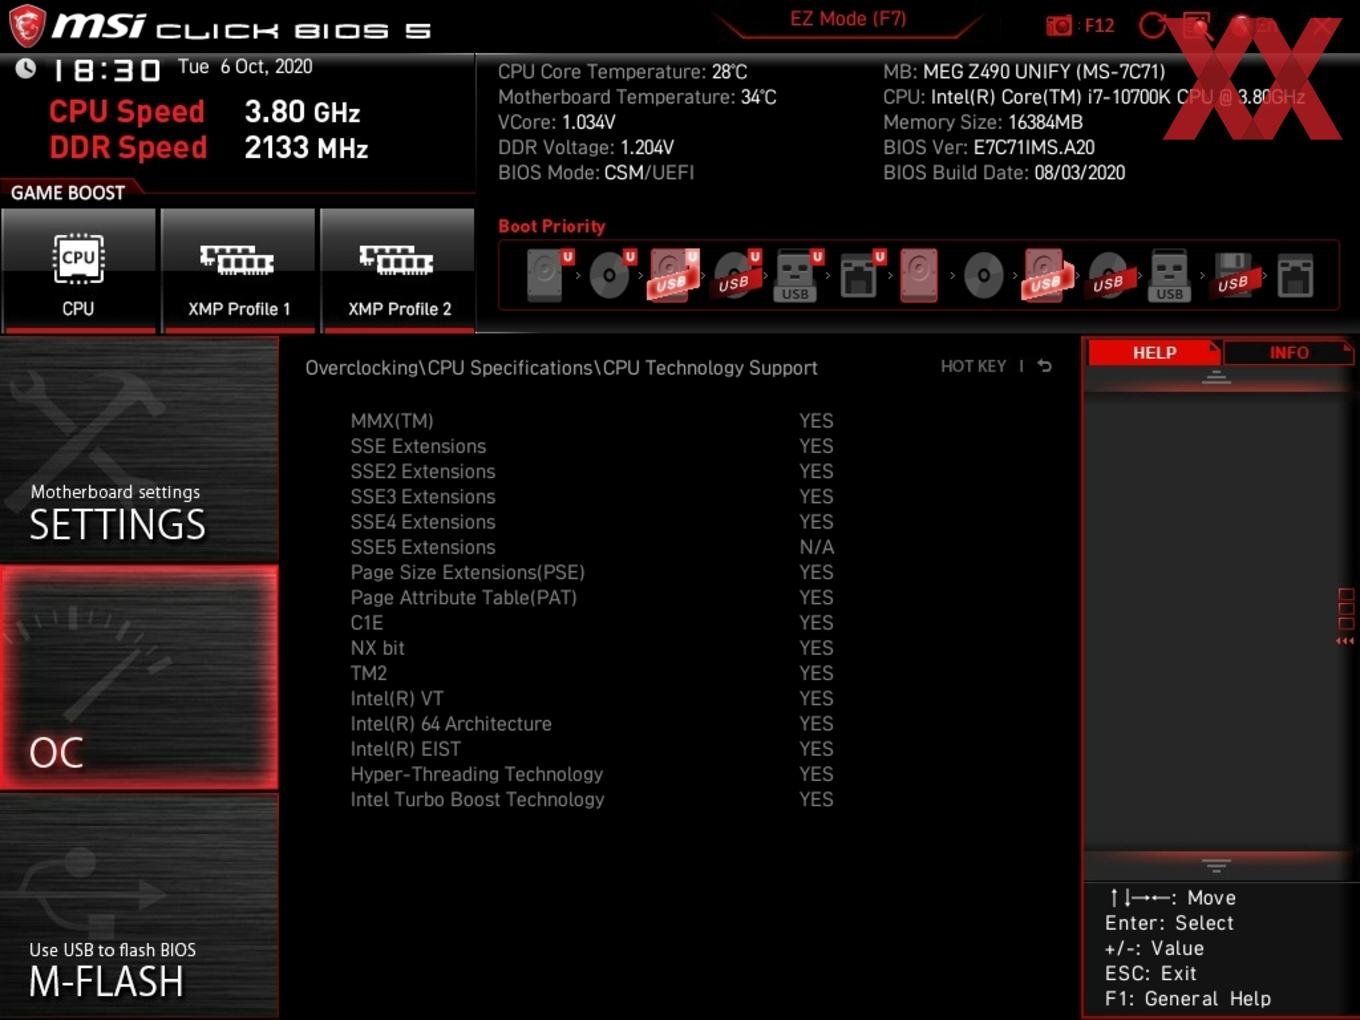Select the C1E row

[x=592, y=623]
